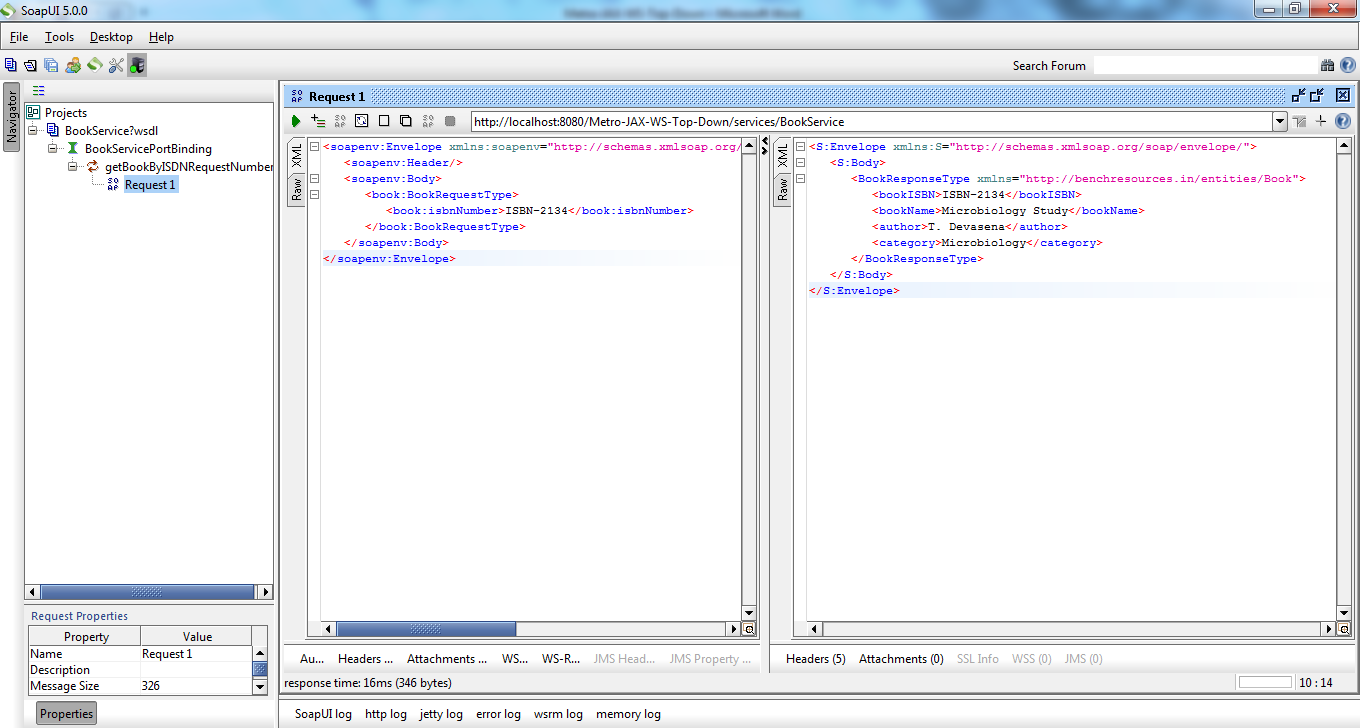Open the Tools menu

point(59,37)
